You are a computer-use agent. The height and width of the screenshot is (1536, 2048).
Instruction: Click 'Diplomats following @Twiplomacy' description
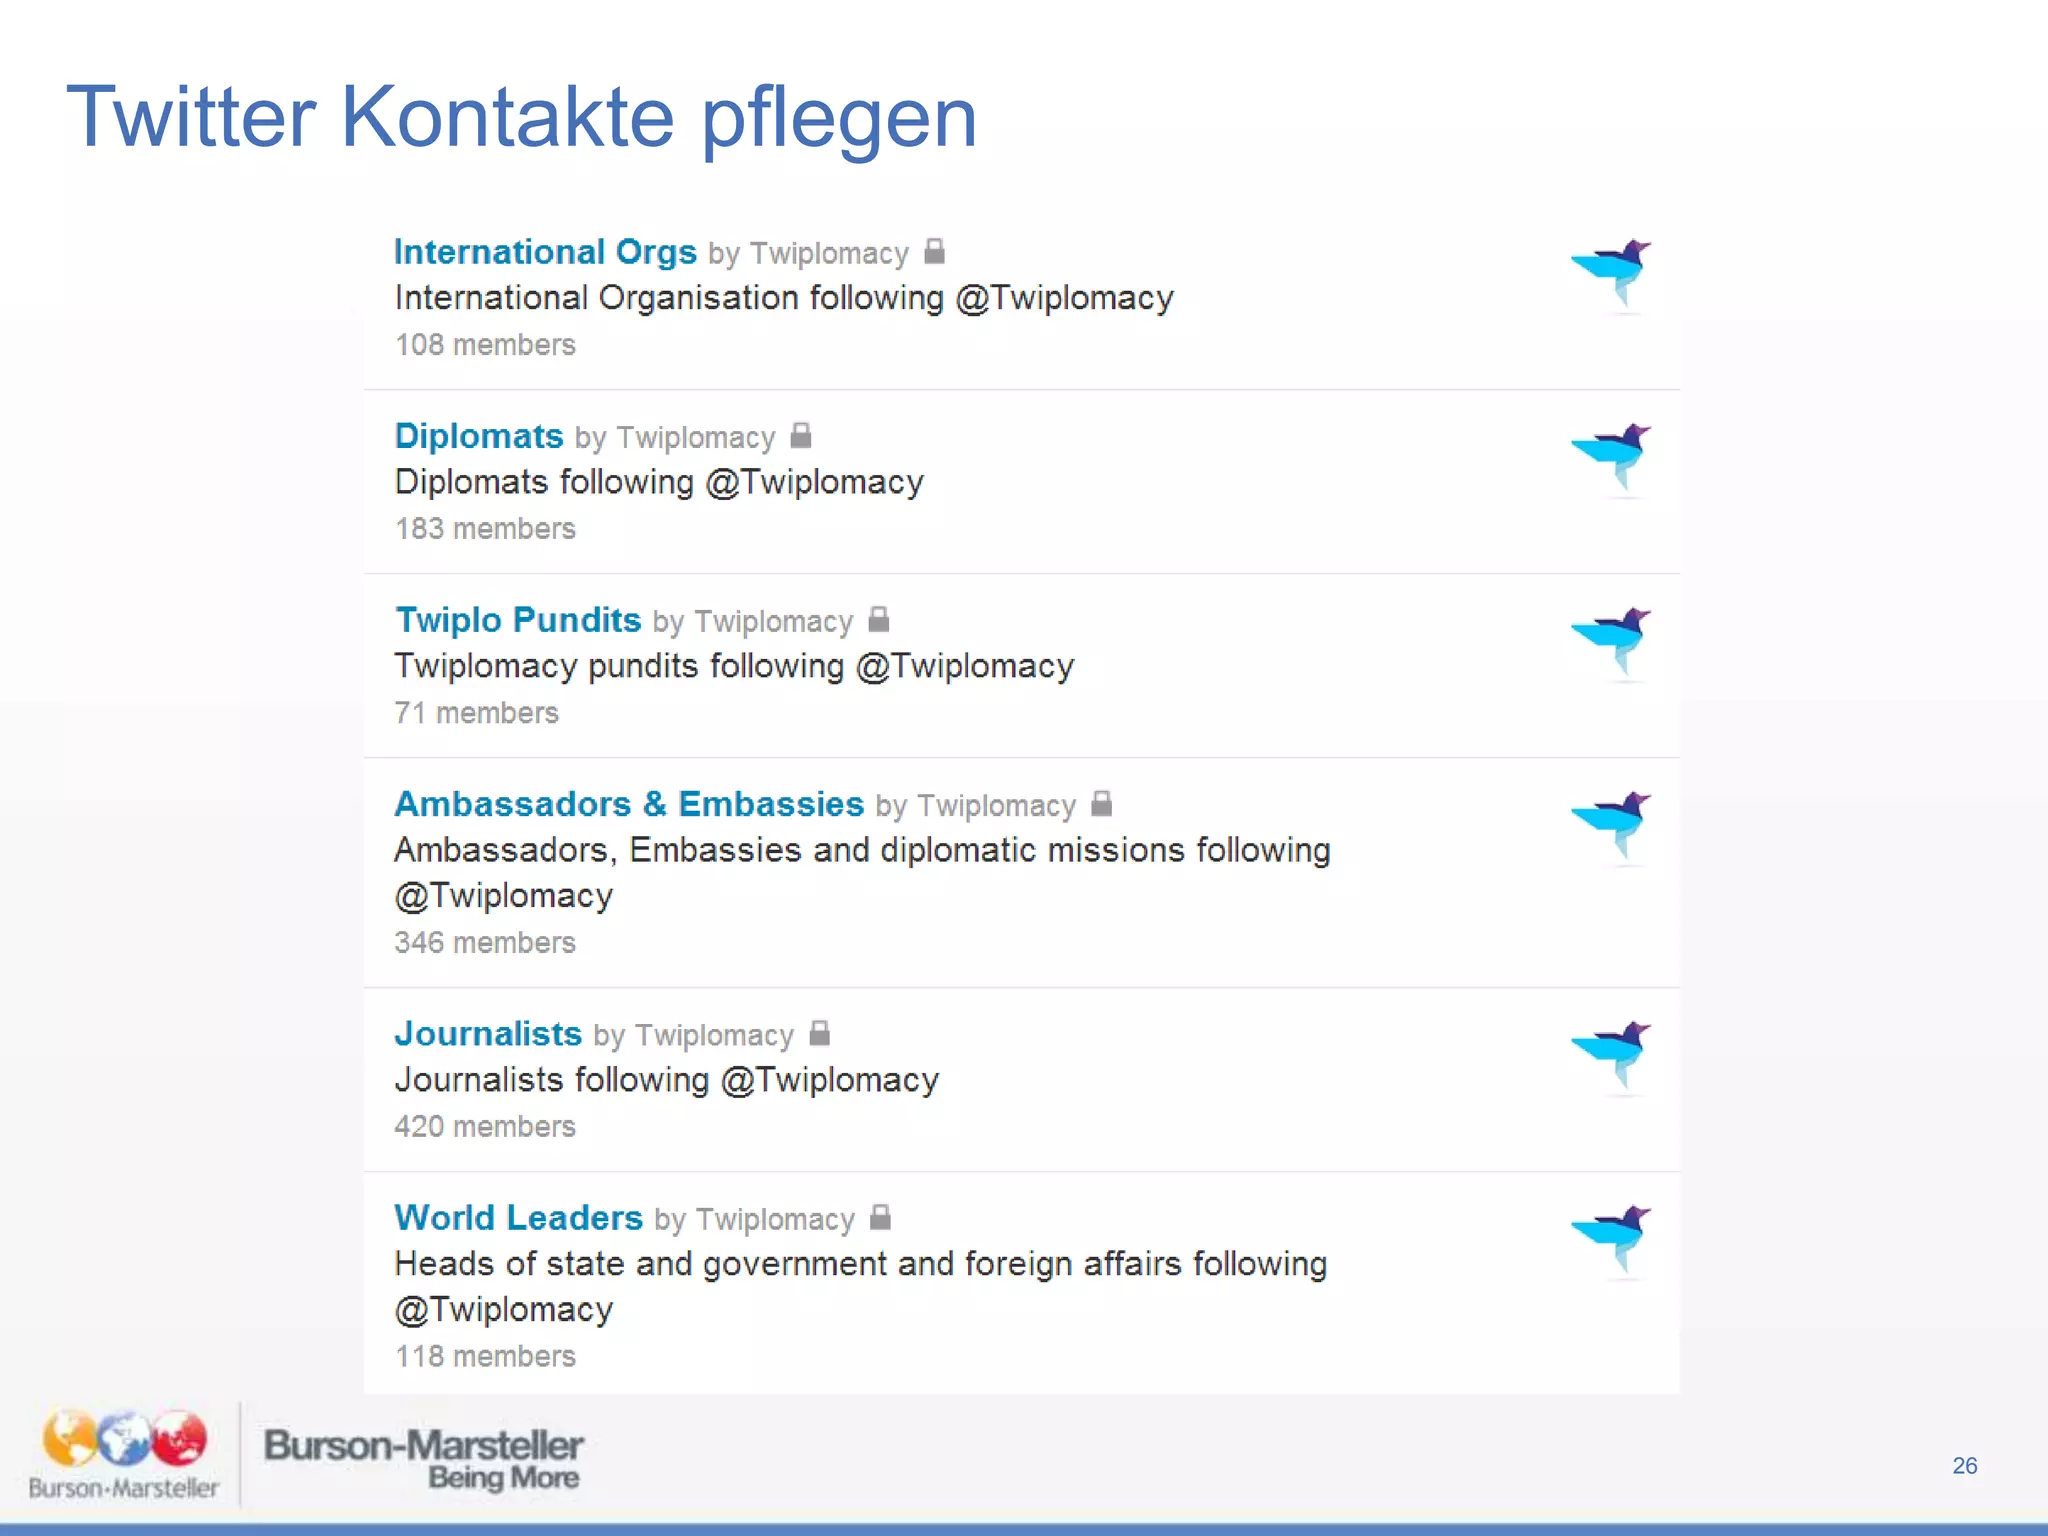click(x=659, y=482)
